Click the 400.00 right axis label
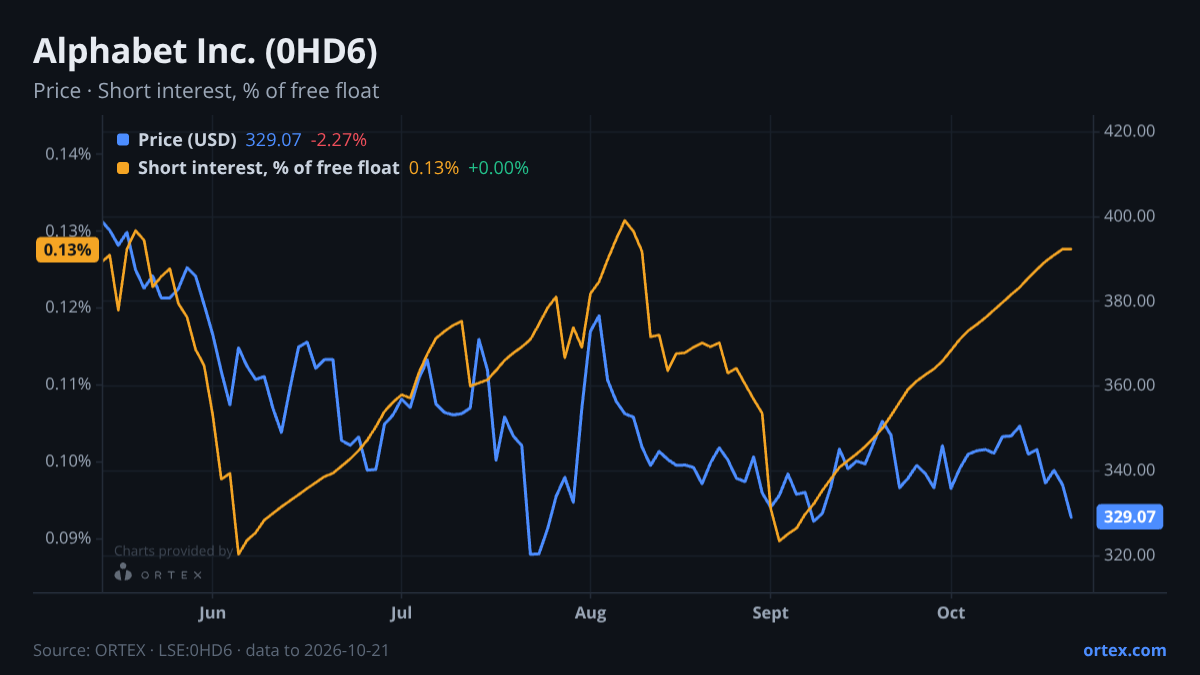 tap(1130, 216)
